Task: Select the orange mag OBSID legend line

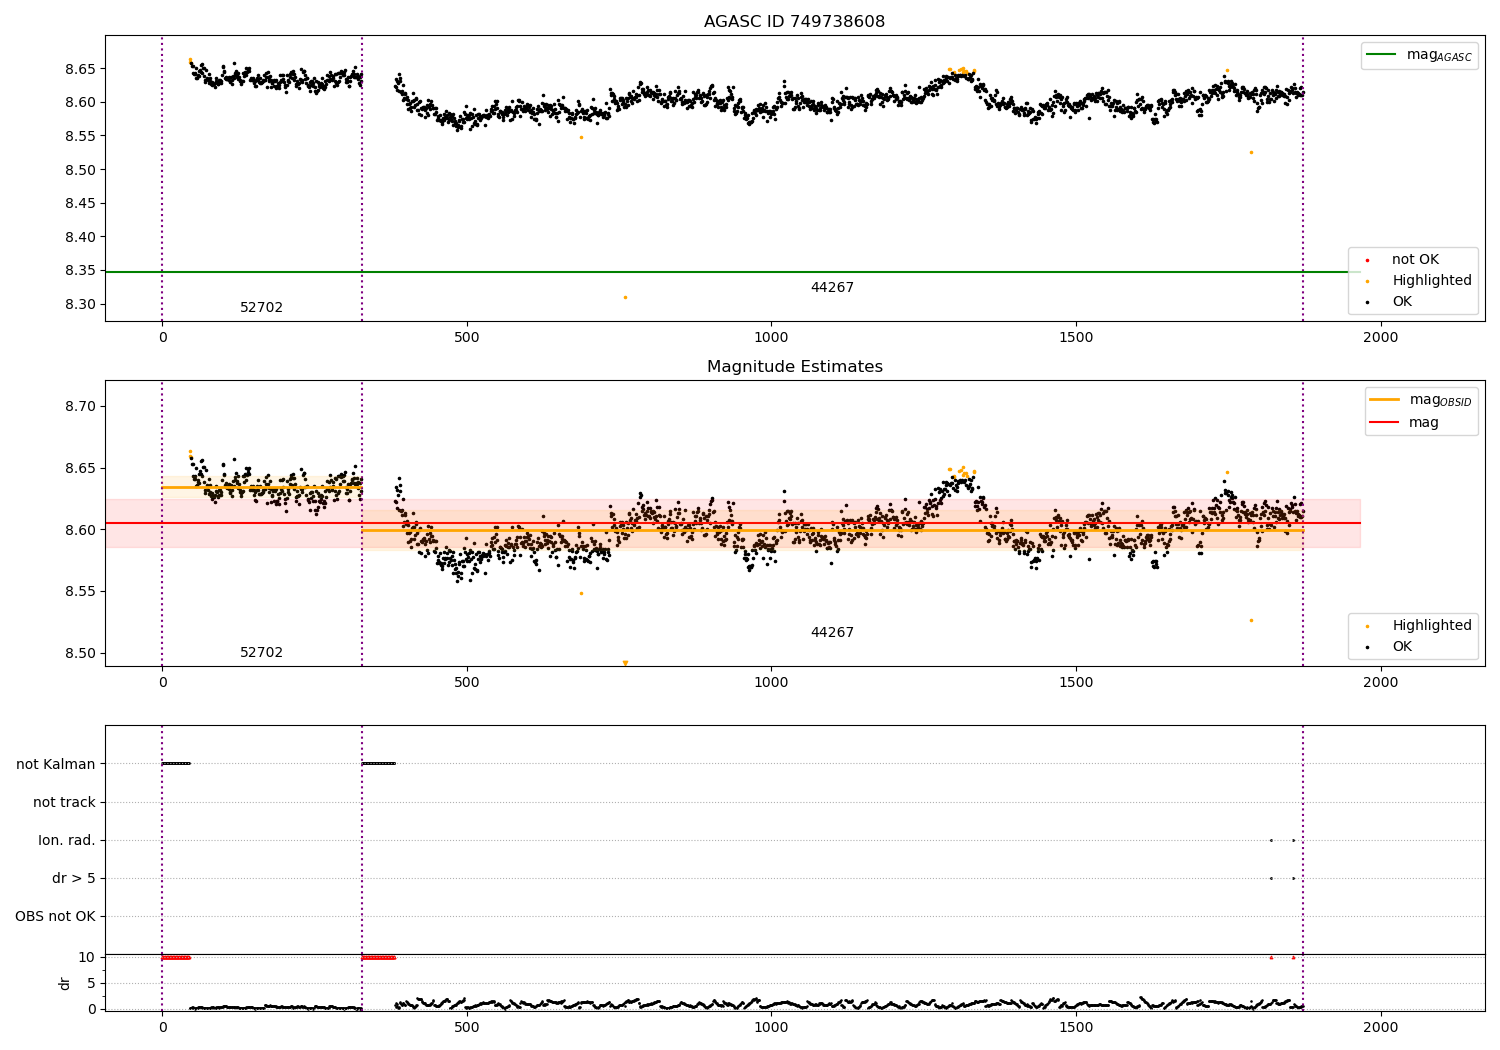Action: [1385, 400]
